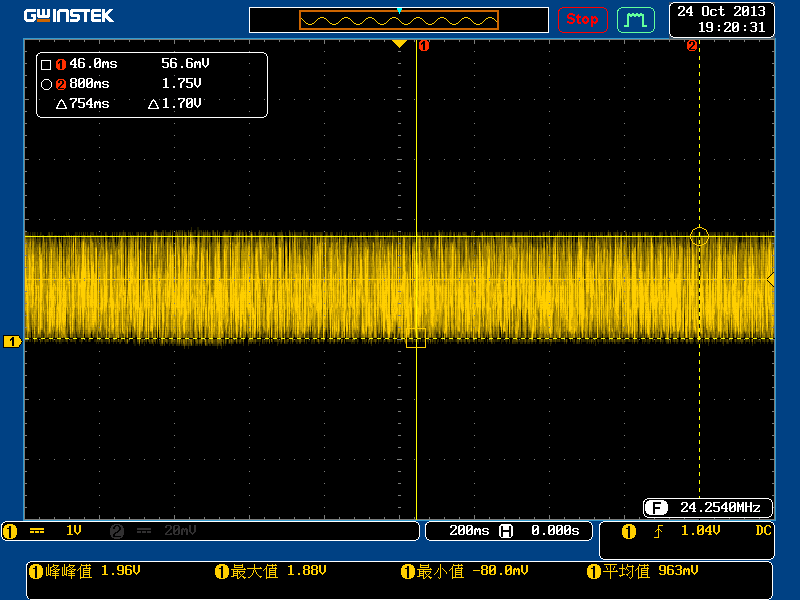Click the red Stop run-state indicator
This screenshot has height=600, width=800.
tap(582, 19)
